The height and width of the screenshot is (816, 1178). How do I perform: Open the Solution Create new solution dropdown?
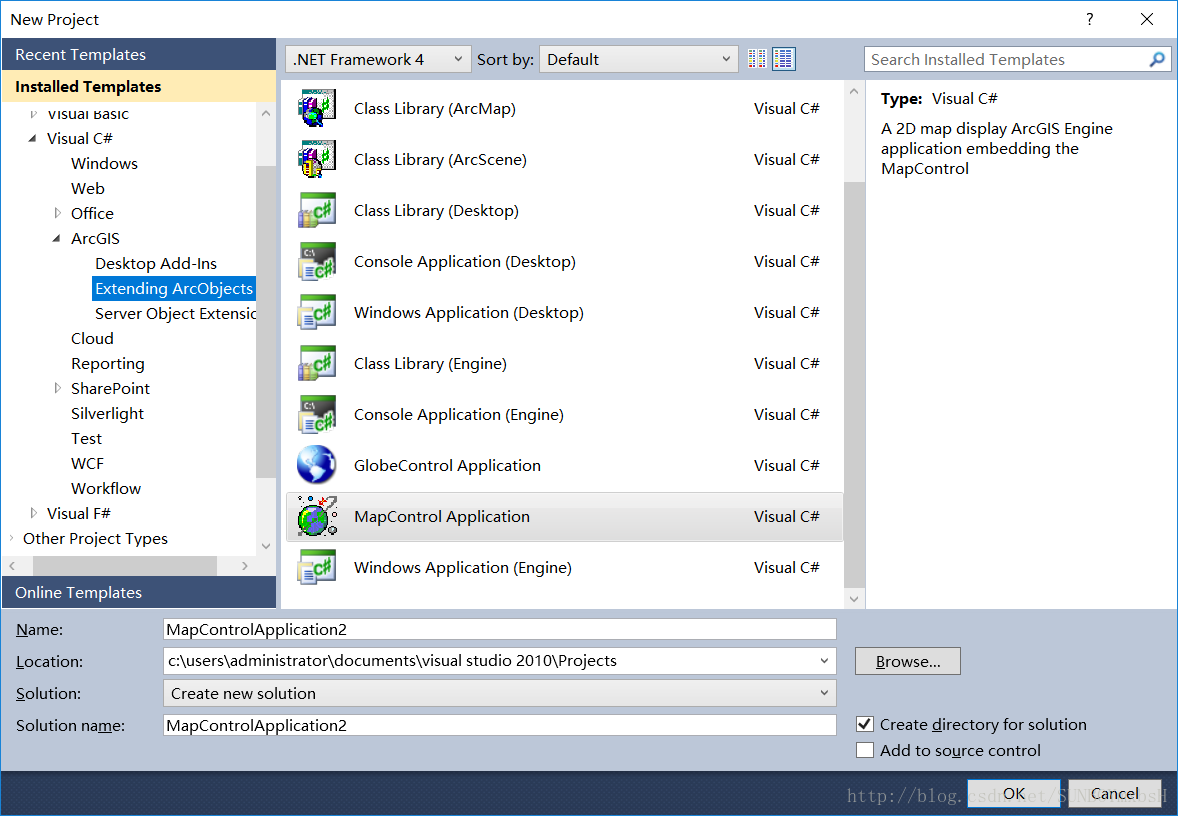point(500,693)
